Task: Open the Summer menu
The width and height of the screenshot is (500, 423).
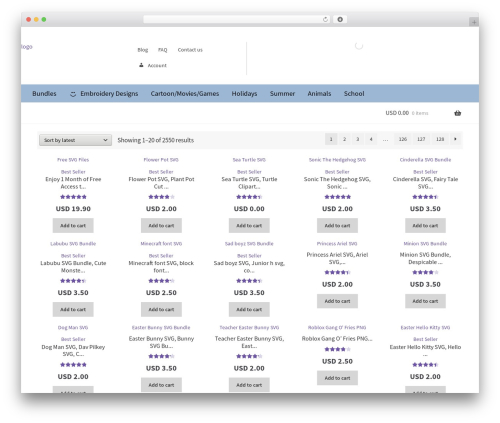Action: click(x=282, y=94)
